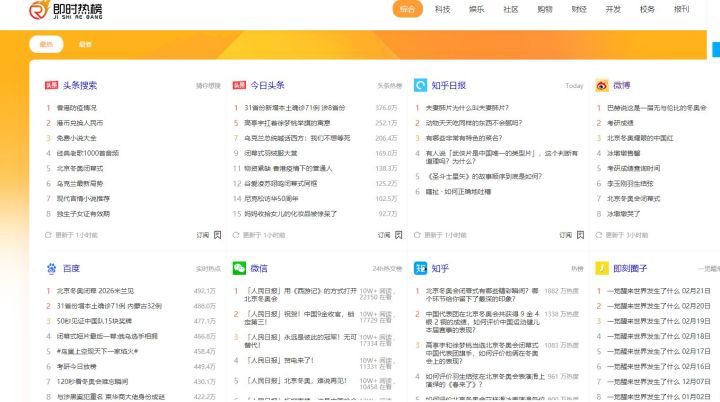Open 知乎 item with 1882 万热度
This screenshot has width=720, height=402.
pos(482,294)
